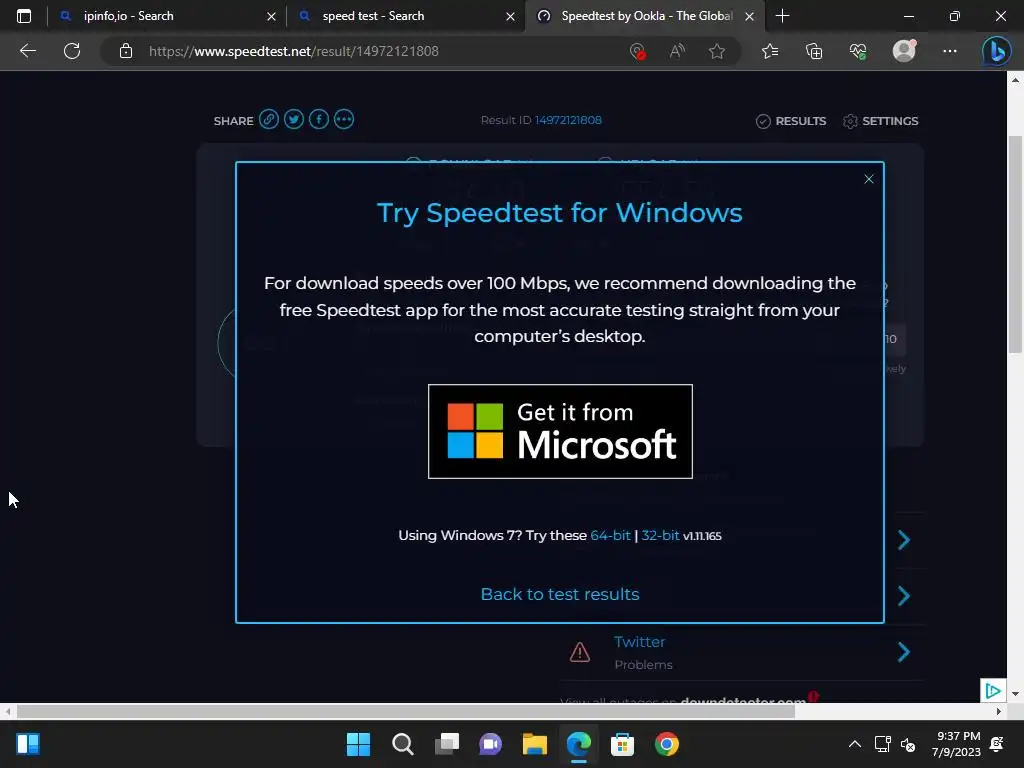Click the horizontal scrollbar thumb
Viewport: 1024px width, 768px height.
406,711
